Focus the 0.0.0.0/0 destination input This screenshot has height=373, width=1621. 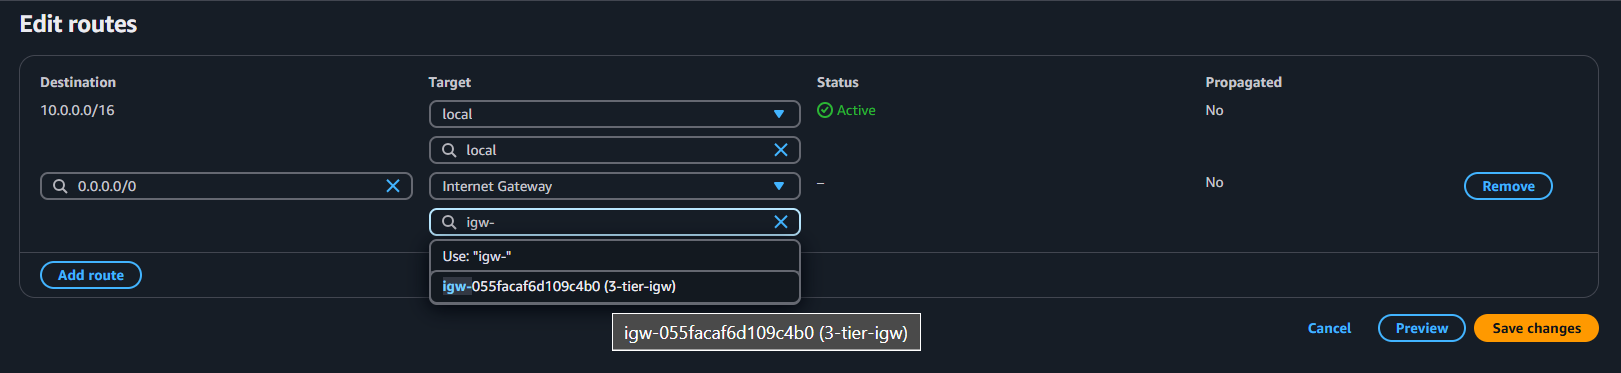[x=226, y=186]
